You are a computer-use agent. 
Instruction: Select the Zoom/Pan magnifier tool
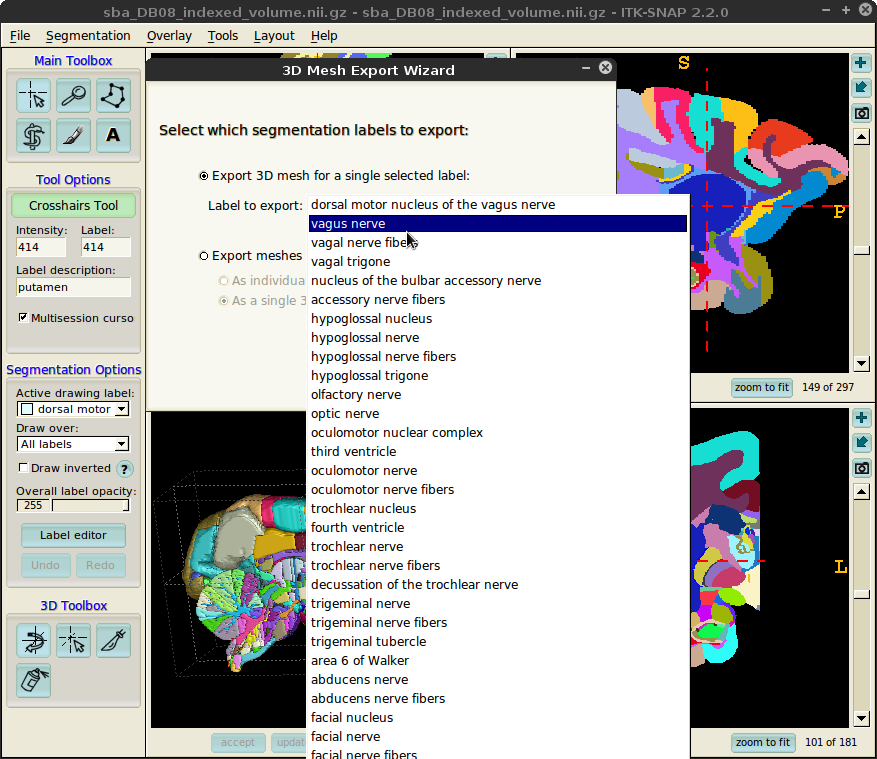click(73, 96)
